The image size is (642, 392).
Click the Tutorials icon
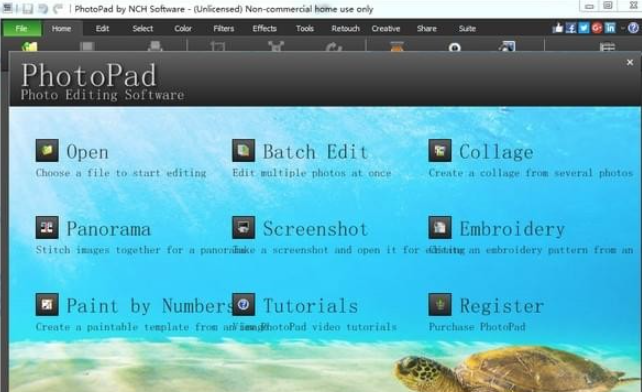click(x=244, y=304)
